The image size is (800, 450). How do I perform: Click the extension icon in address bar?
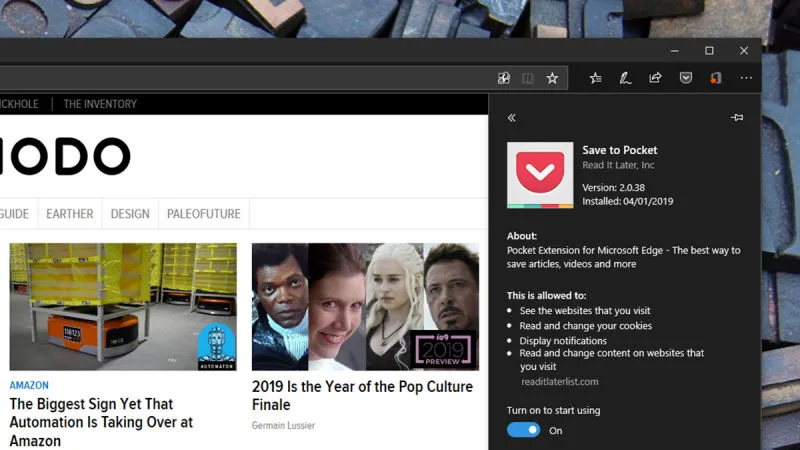pyautogui.click(x=504, y=78)
